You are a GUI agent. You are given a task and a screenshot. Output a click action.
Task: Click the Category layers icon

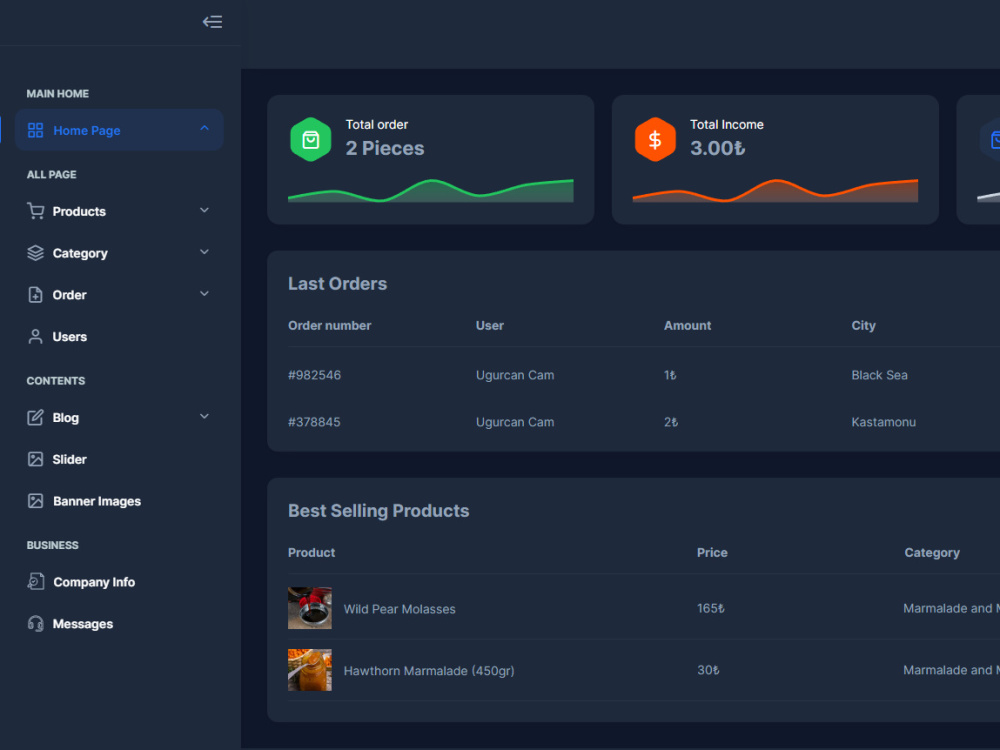(x=36, y=253)
